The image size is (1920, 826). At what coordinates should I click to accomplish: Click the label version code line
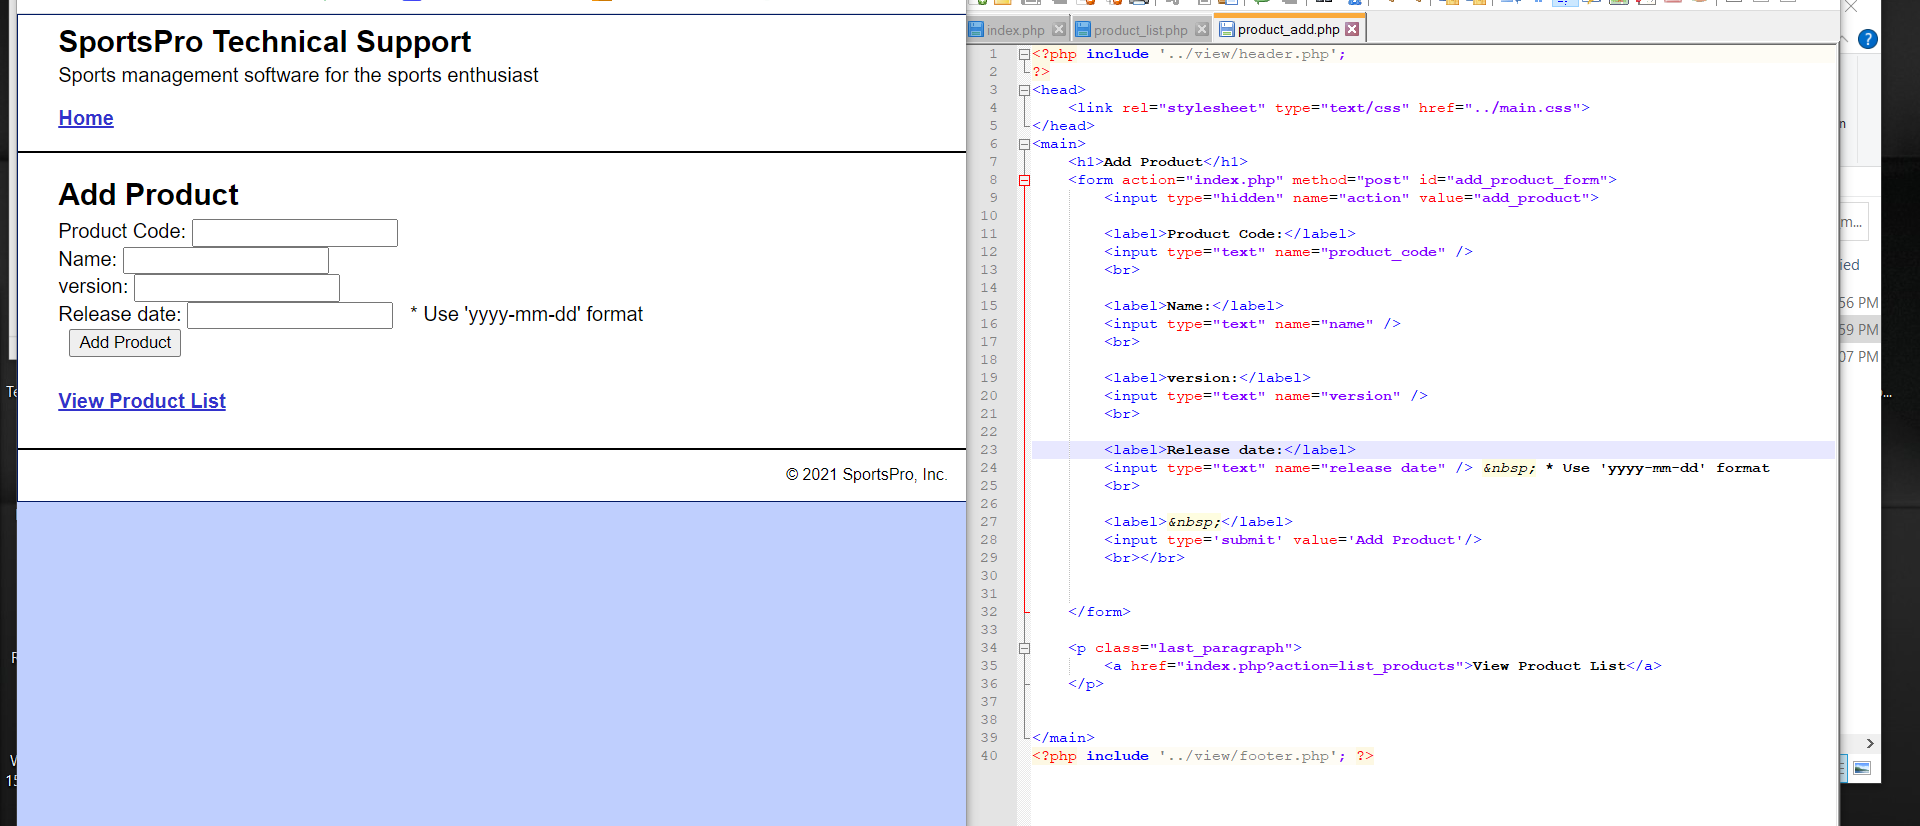tap(1207, 378)
